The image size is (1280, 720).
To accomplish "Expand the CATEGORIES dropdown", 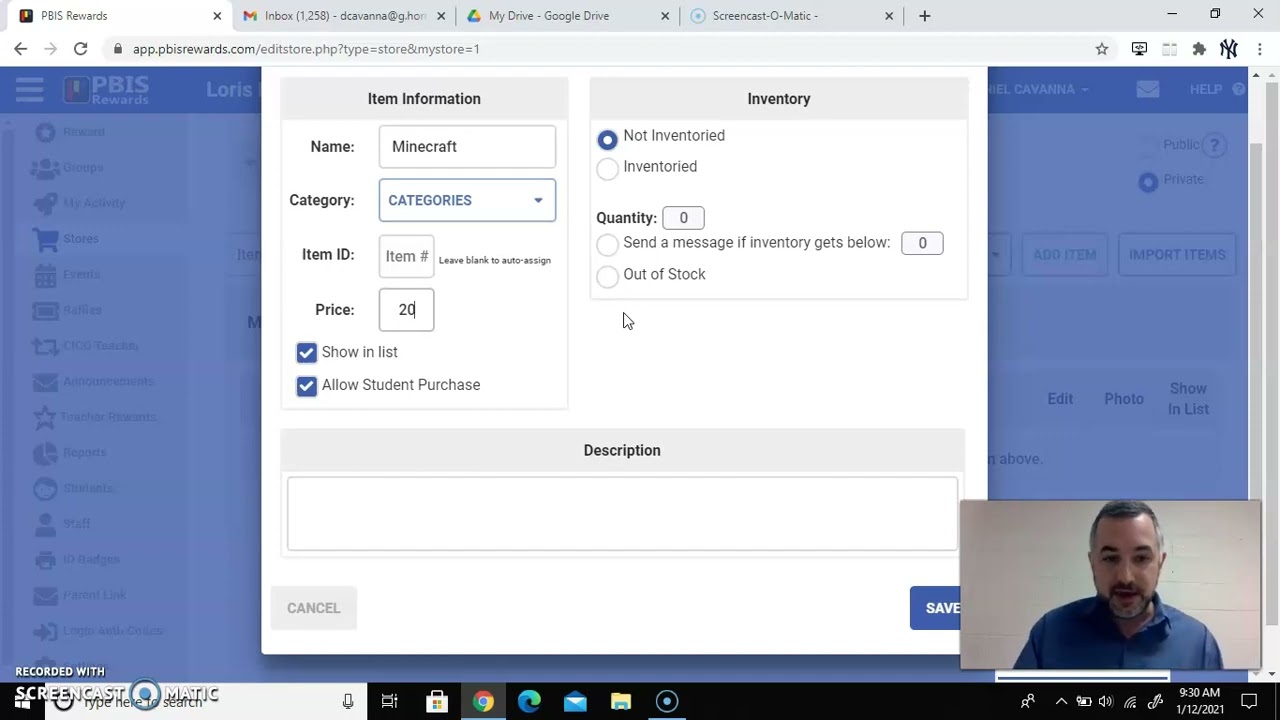I will pyautogui.click(x=467, y=200).
